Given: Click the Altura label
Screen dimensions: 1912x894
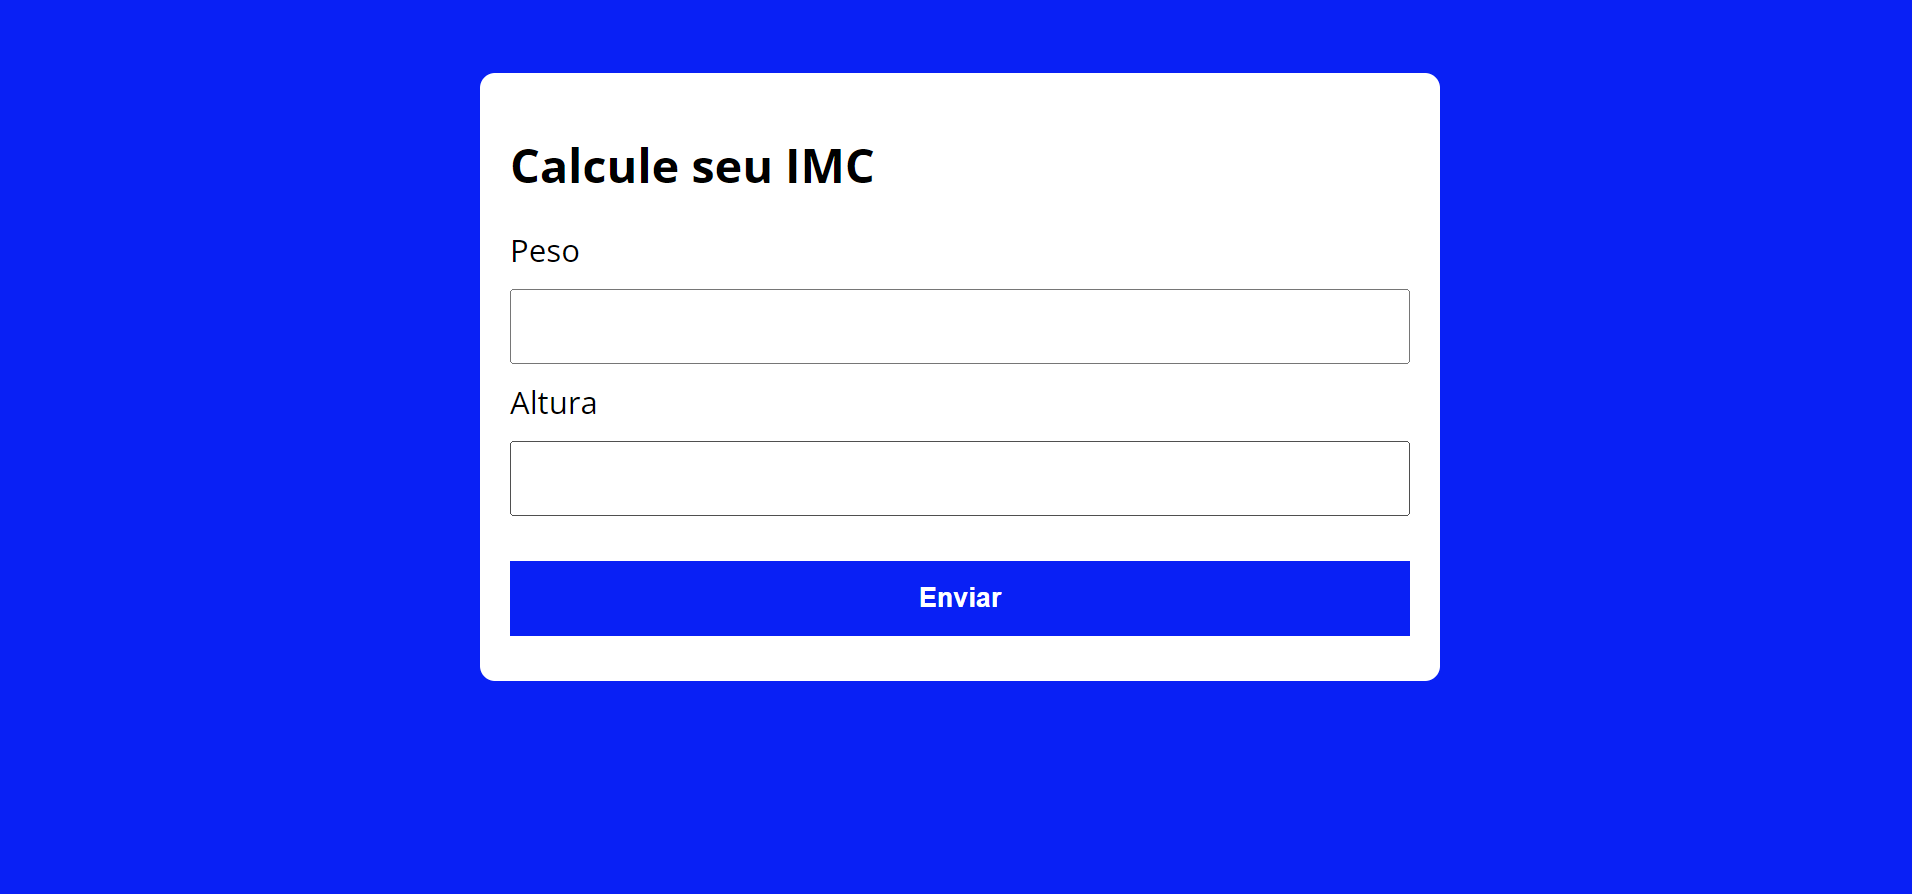Looking at the screenshot, I should click(x=554, y=402).
